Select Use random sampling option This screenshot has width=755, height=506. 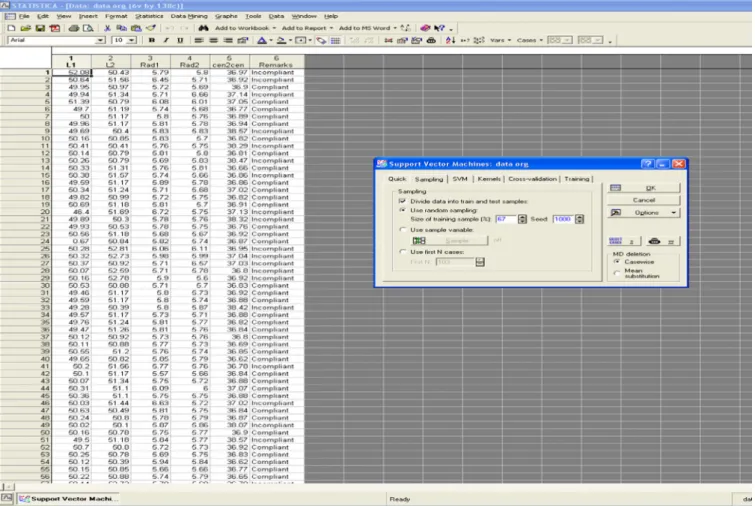click(x=402, y=210)
